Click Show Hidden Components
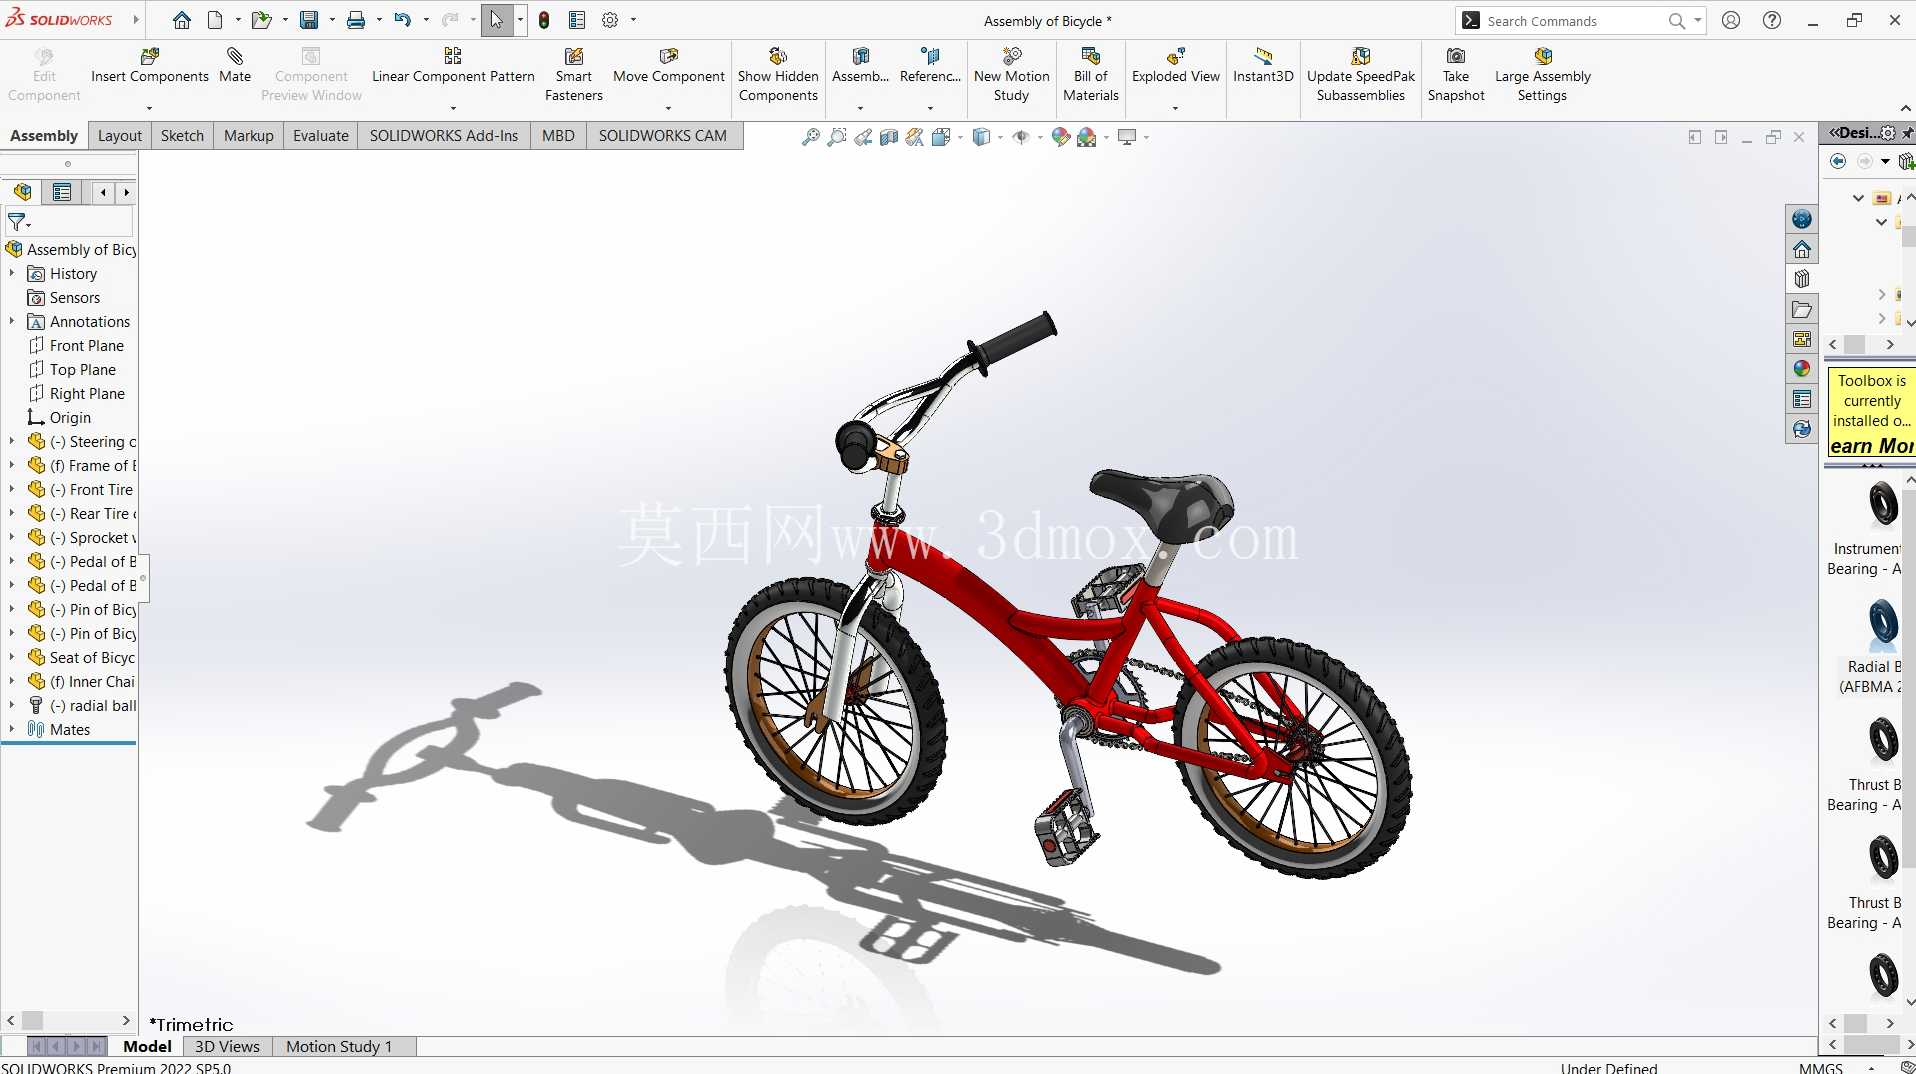The image size is (1916, 1074). pos(778,75)
